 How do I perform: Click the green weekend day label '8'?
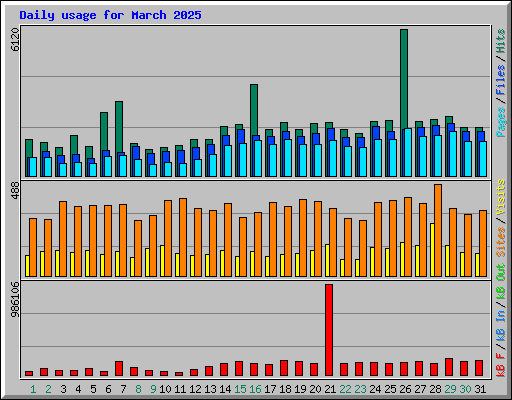tap(138, 389)
